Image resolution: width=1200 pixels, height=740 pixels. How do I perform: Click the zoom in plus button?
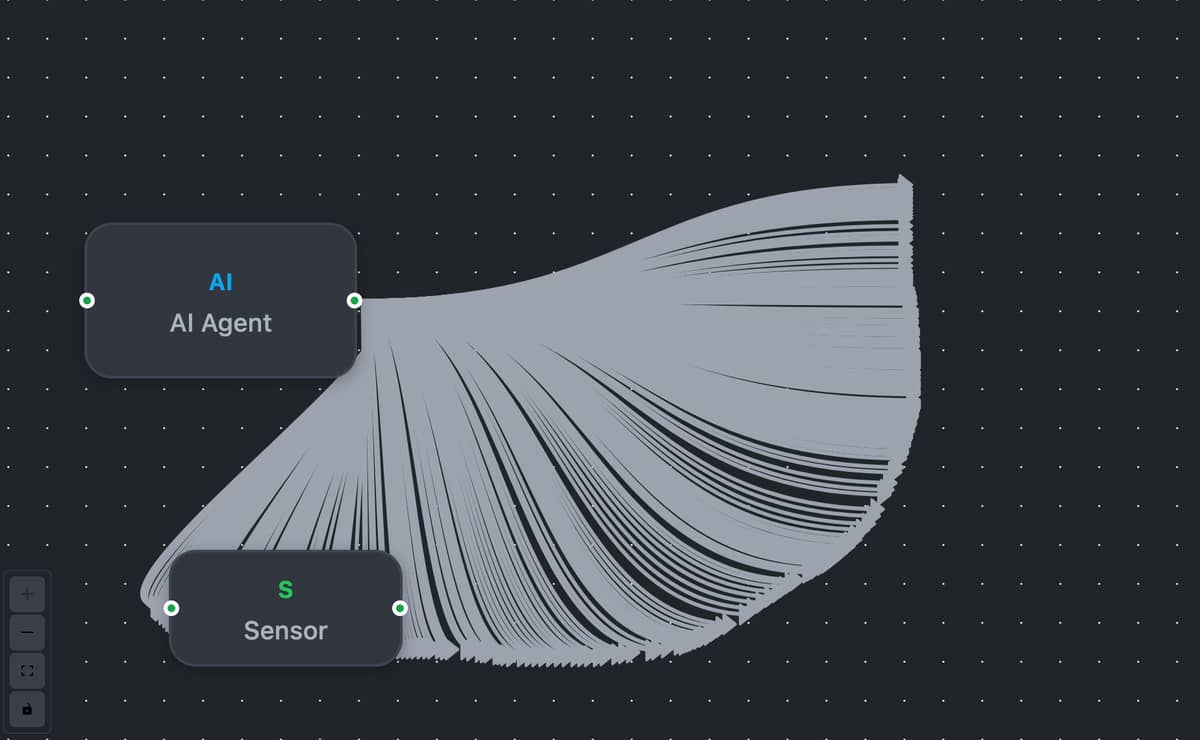pyautogui.click(x=27, y=594)
